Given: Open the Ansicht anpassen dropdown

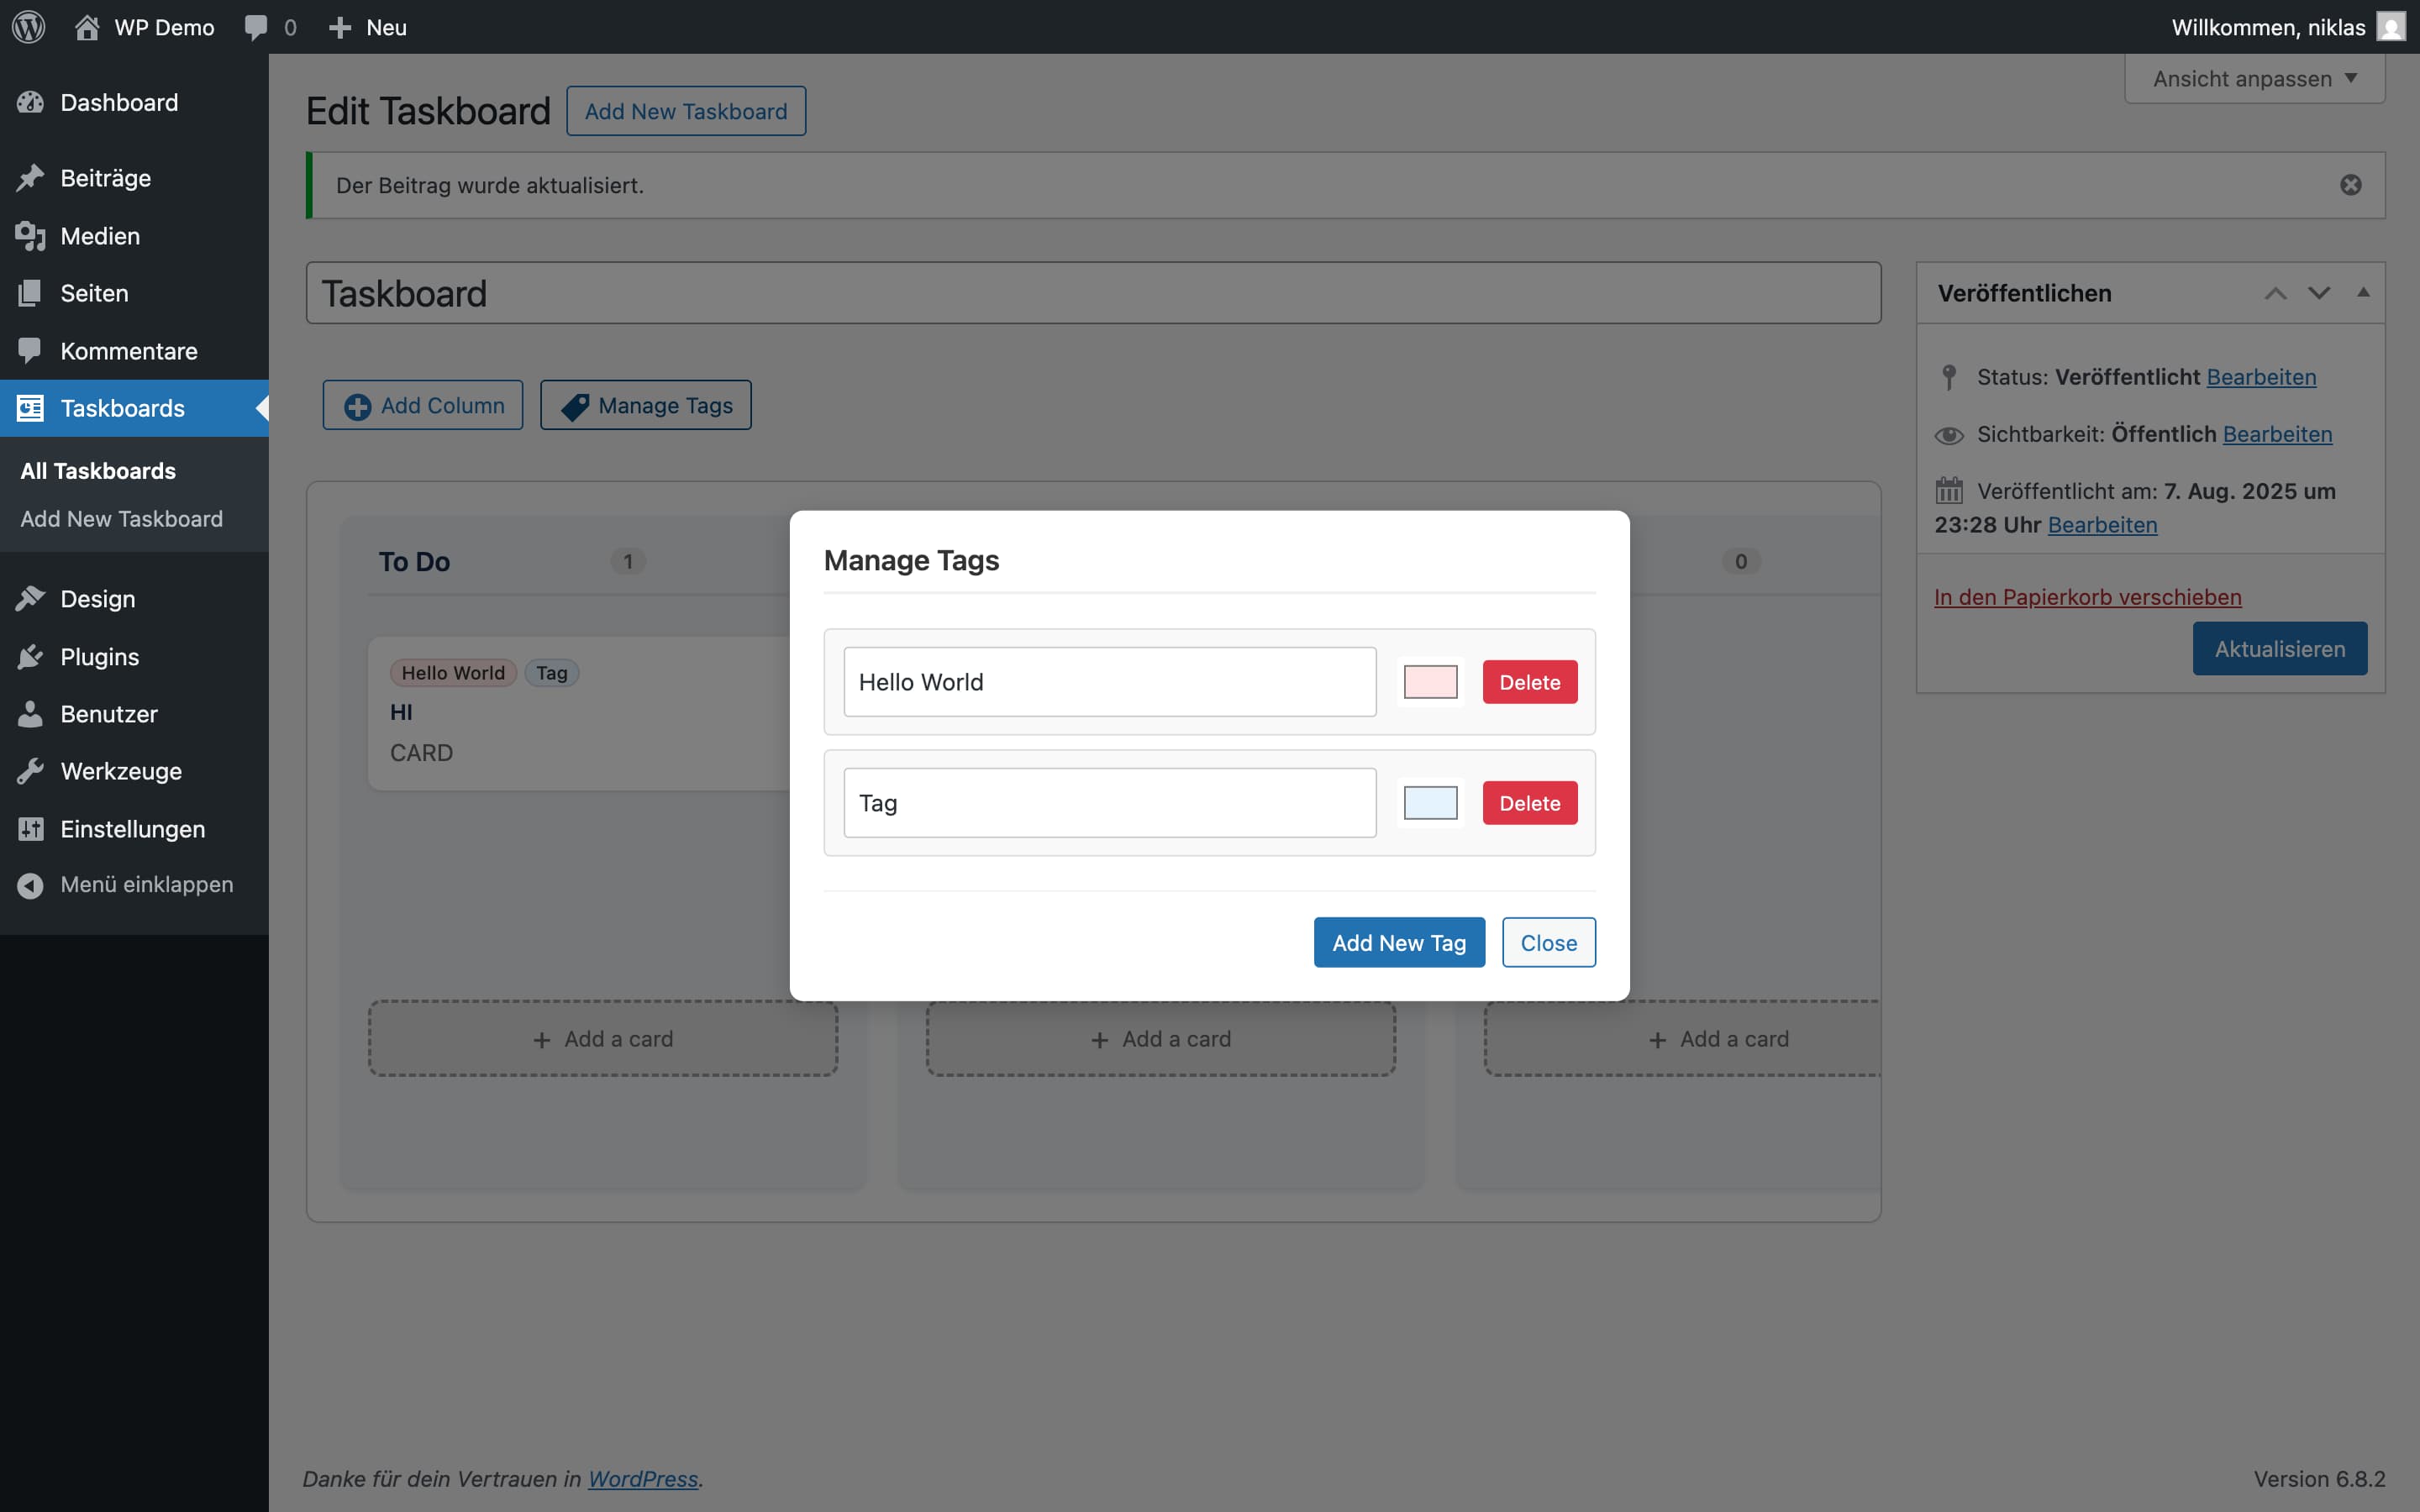Looking at the screenshot, I should [x=2254, y=79].
